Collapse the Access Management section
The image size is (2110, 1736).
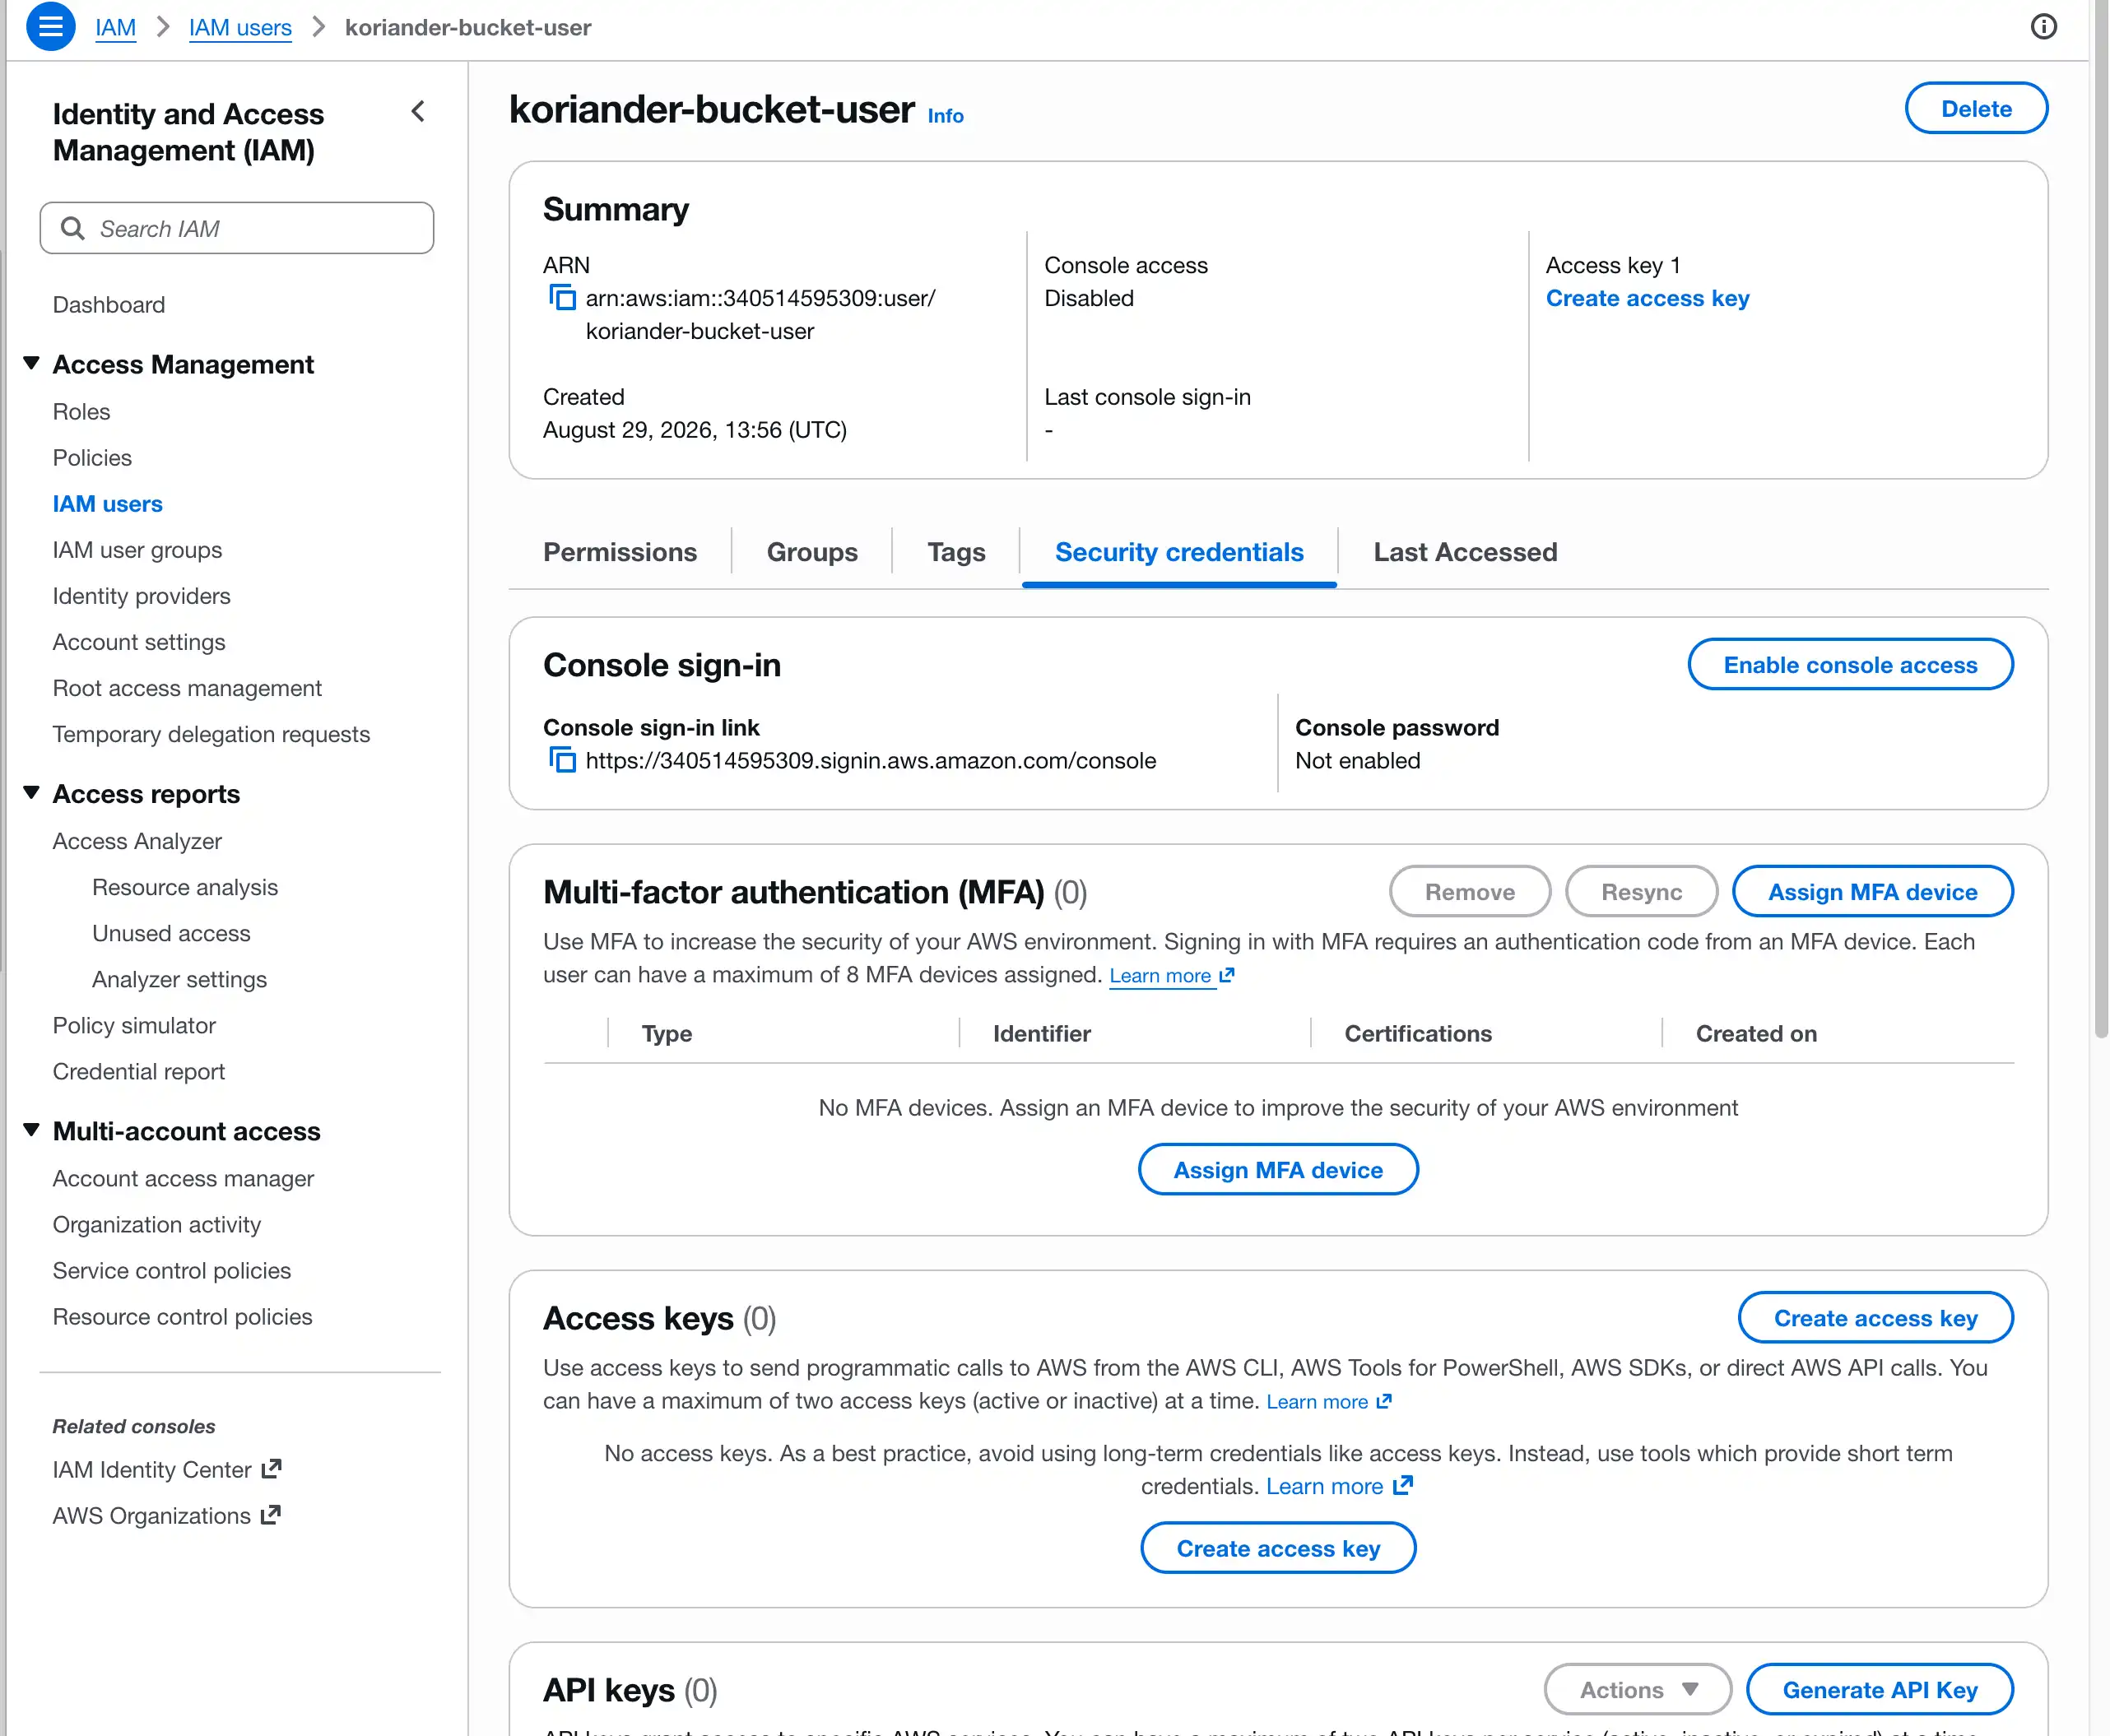(31, 364)
